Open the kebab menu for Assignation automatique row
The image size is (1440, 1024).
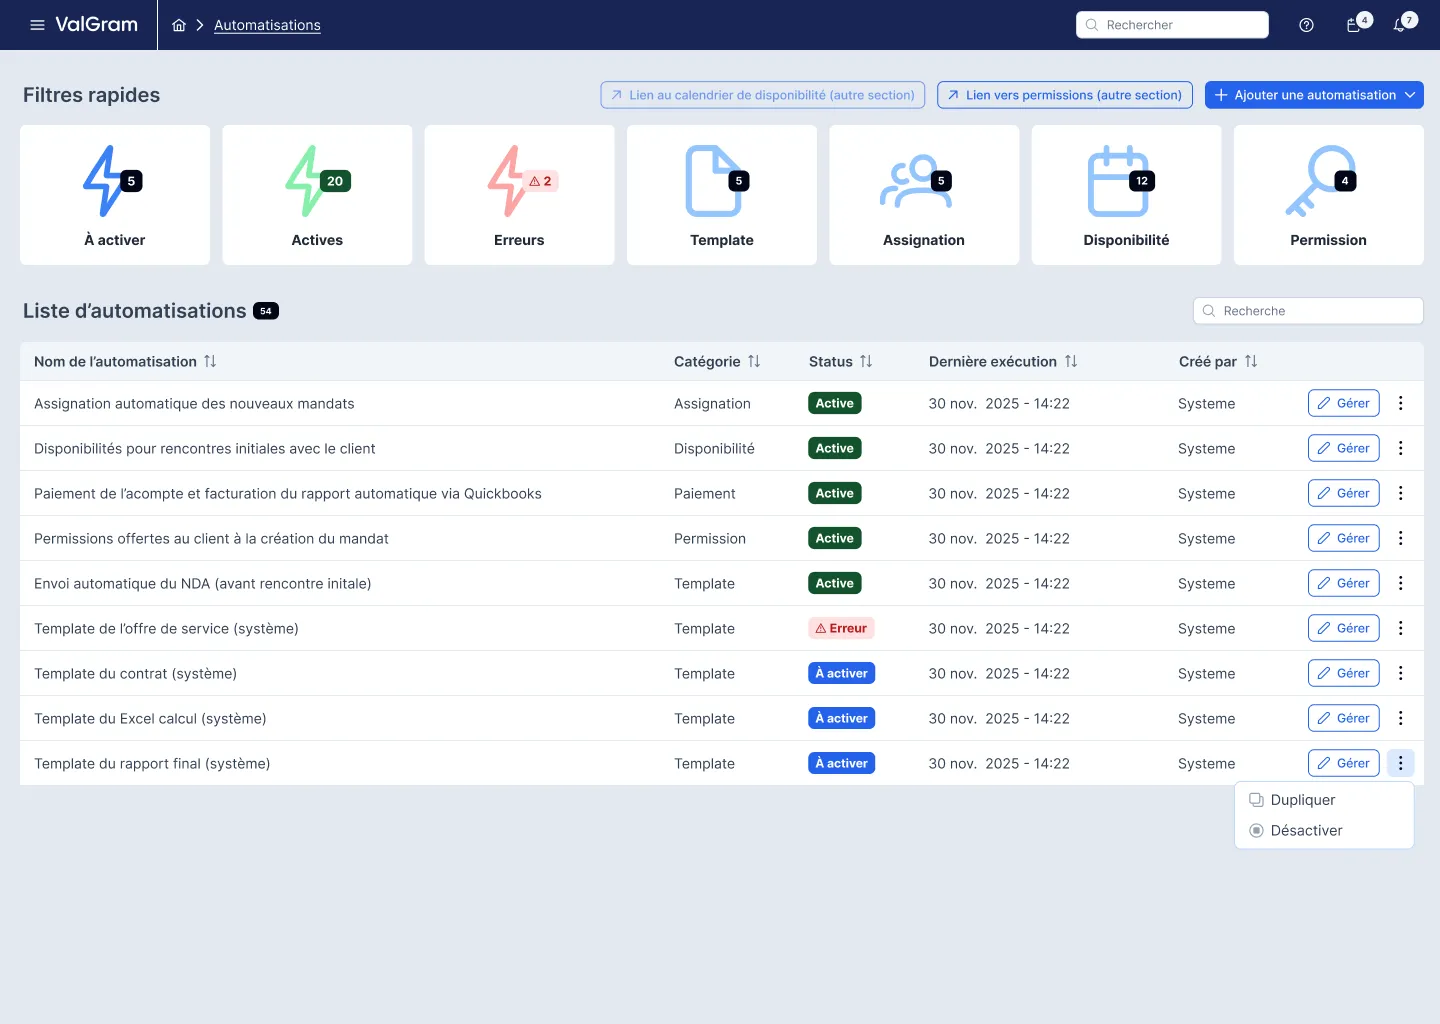click(1401, 403)
